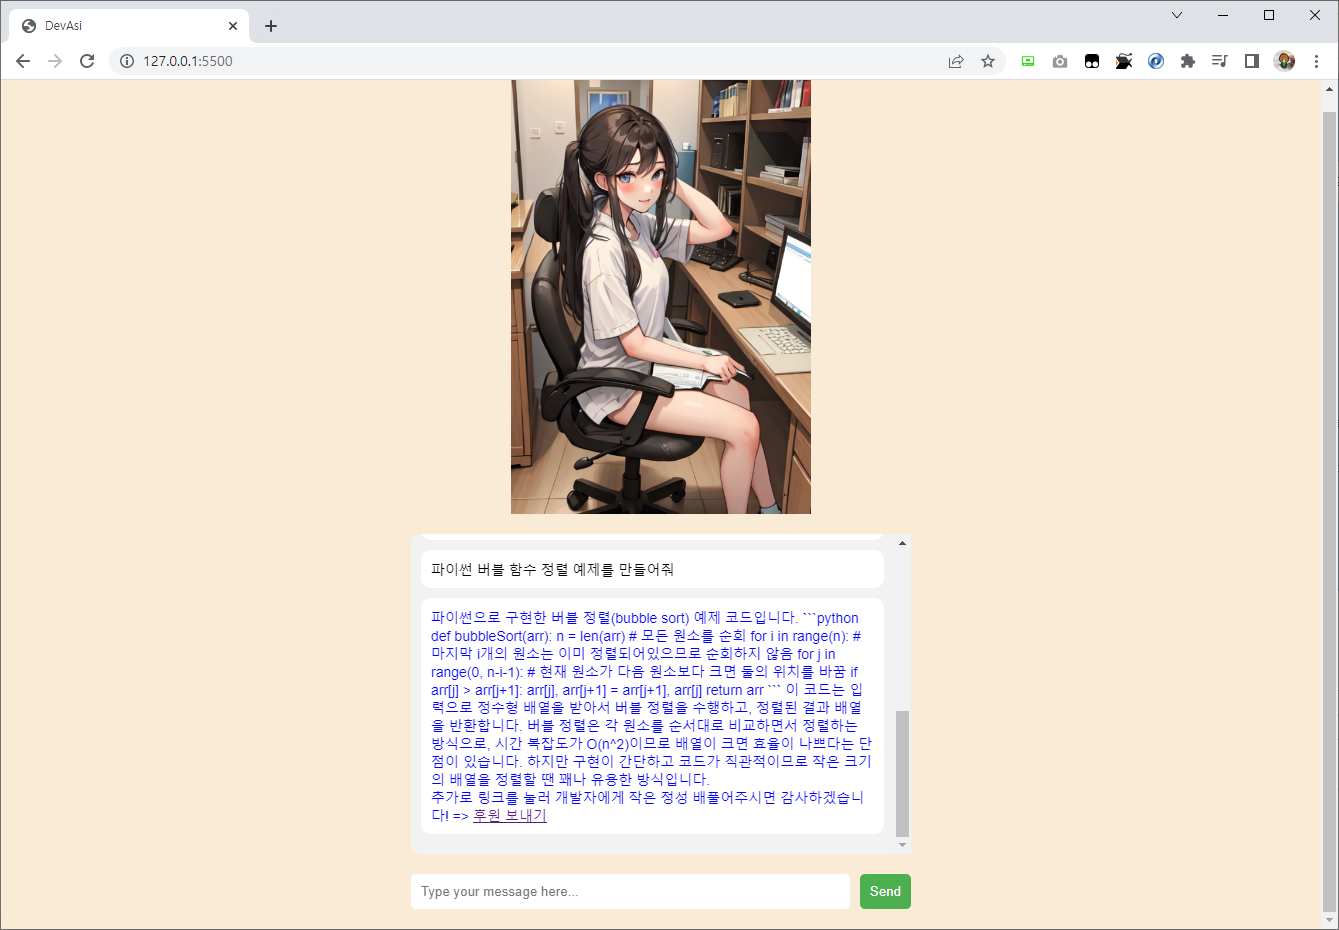1339x930 pixels.
Task: Open the blue circular extension icon
Action: pyautogui.click(x=1156, y=61)
